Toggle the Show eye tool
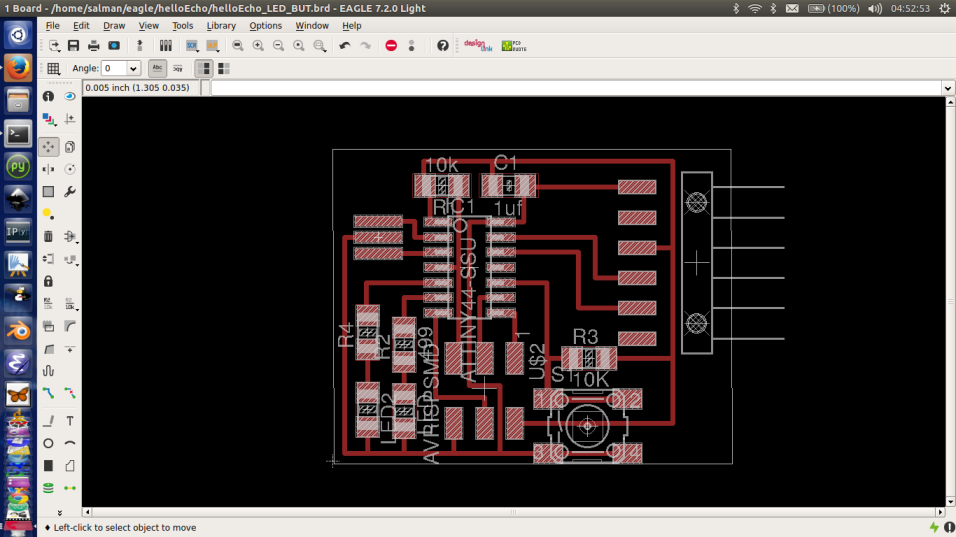Image resolution: width=956 pixels, height=537 pixels. point(70,97)
